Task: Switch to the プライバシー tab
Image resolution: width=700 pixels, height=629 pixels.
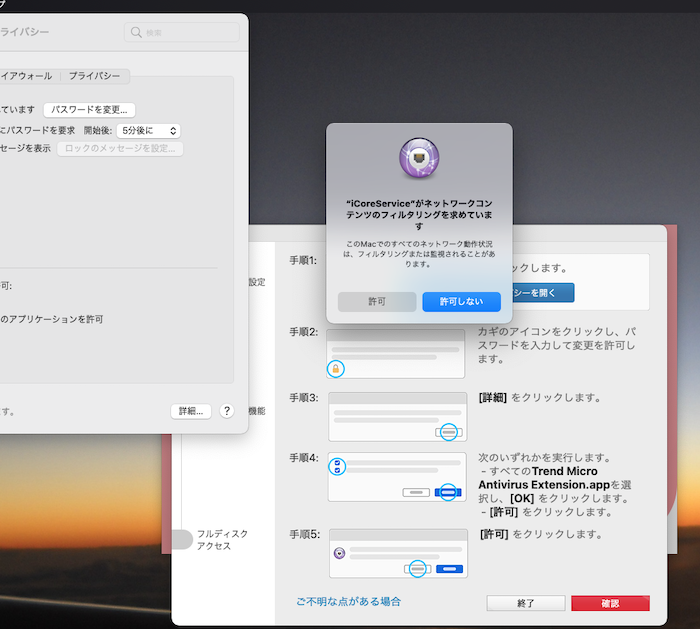Action: 94,76
